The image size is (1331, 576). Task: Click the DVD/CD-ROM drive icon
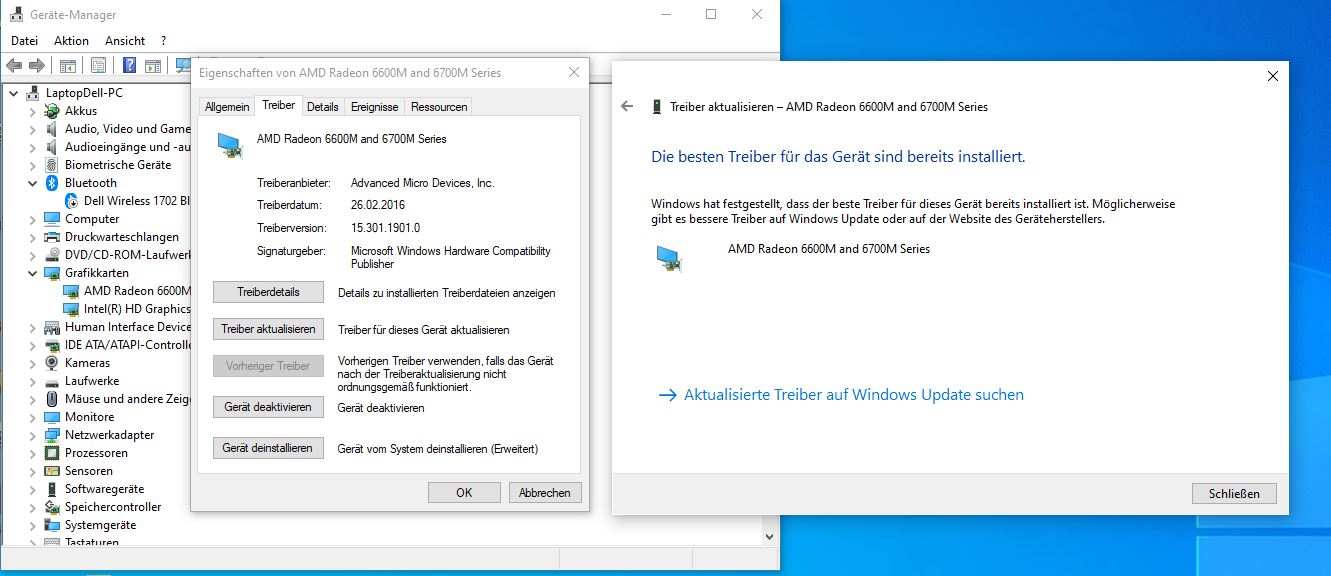click(x=53, y=255)
